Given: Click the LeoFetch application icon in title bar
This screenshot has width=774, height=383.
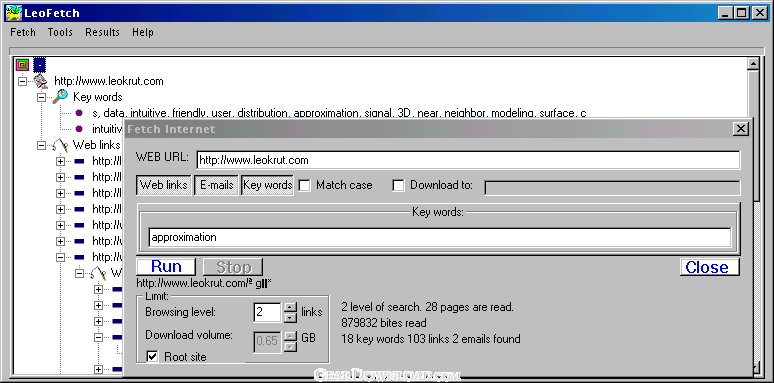Looking at the screenshot, I should 14,12.
